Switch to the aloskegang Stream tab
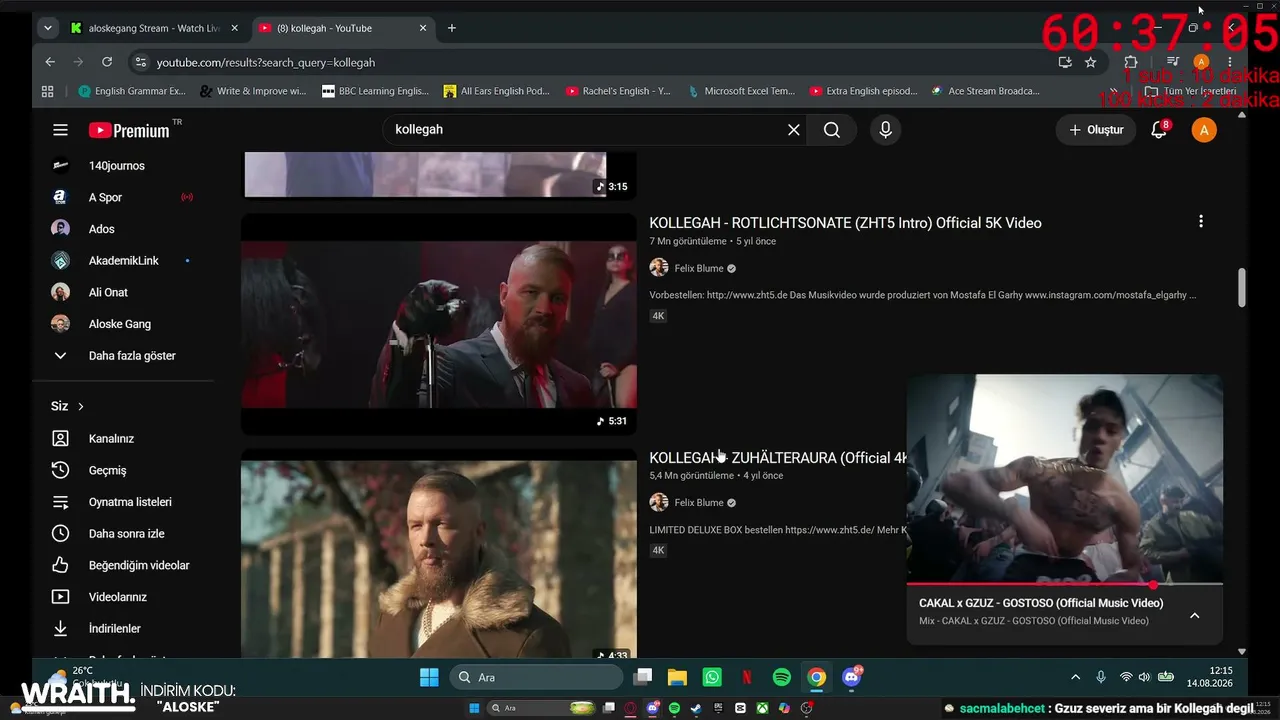Image resolution: width=1280 pixels, height=720 pixels. [152, 28]
